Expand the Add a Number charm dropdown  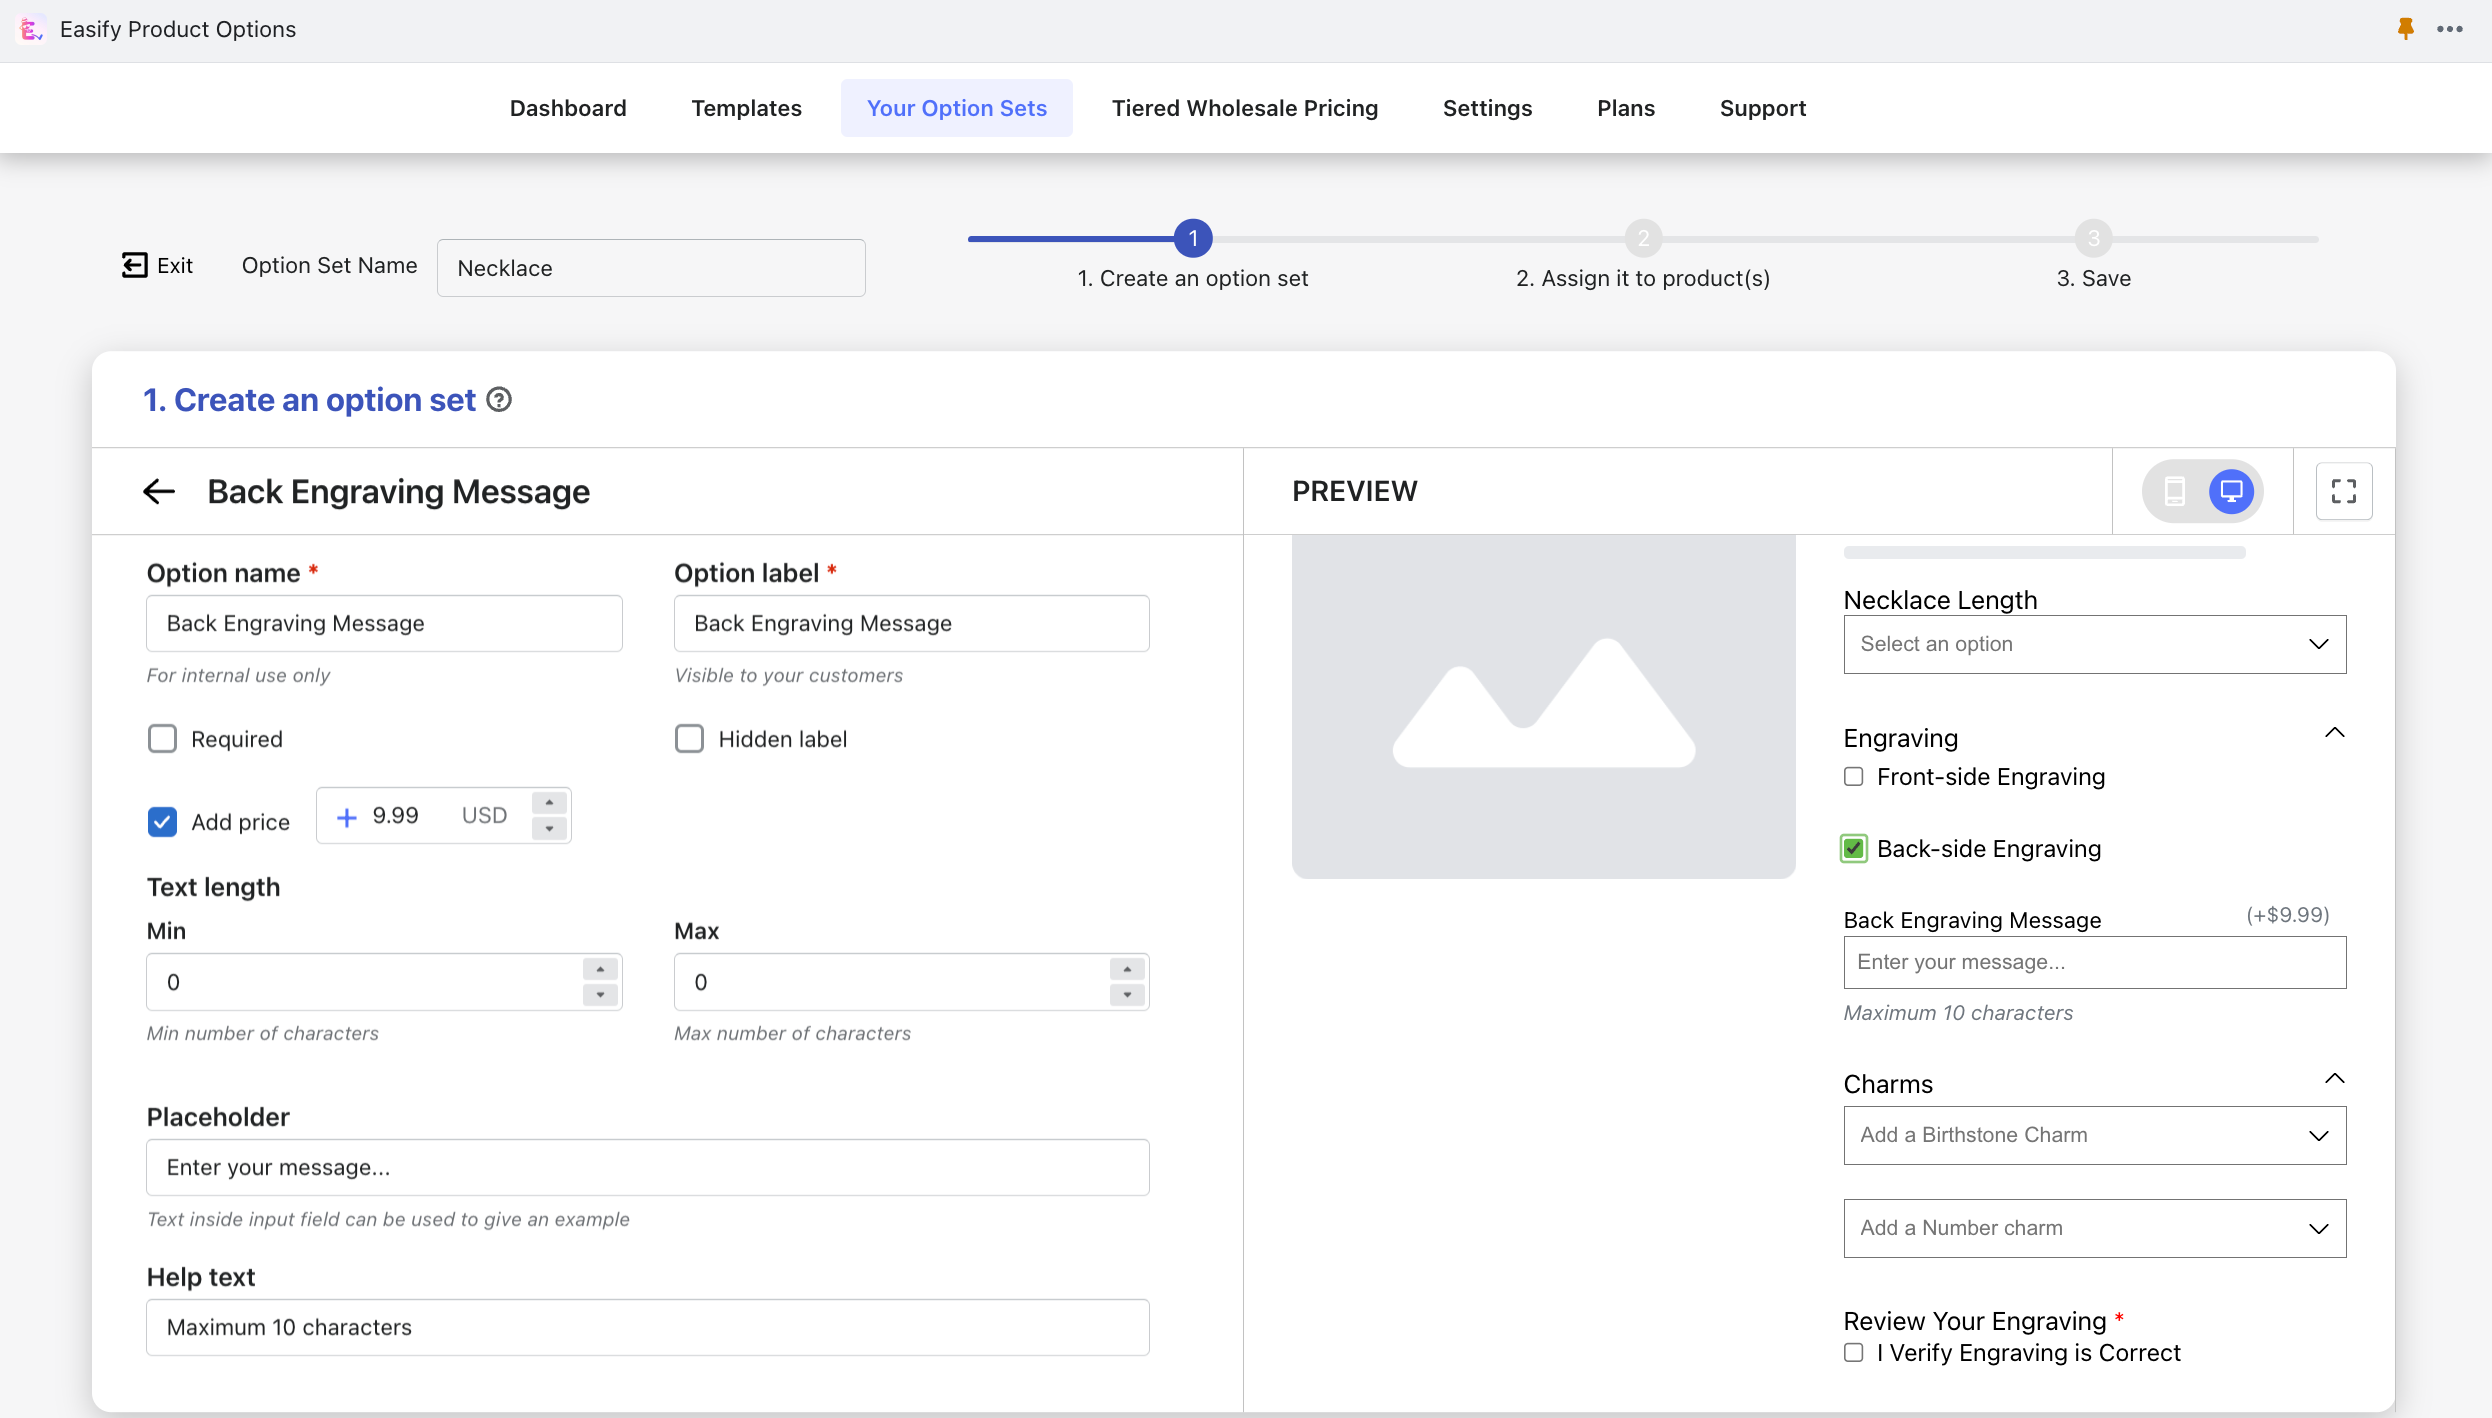pos(2319,1228)
